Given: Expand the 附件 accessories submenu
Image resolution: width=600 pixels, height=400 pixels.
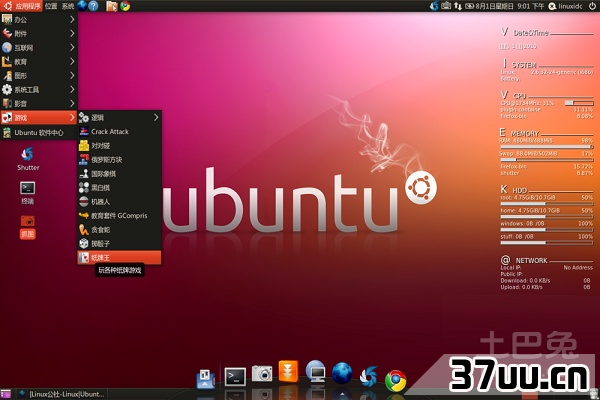Looking at the screenshot, I should tap(39, 34).
